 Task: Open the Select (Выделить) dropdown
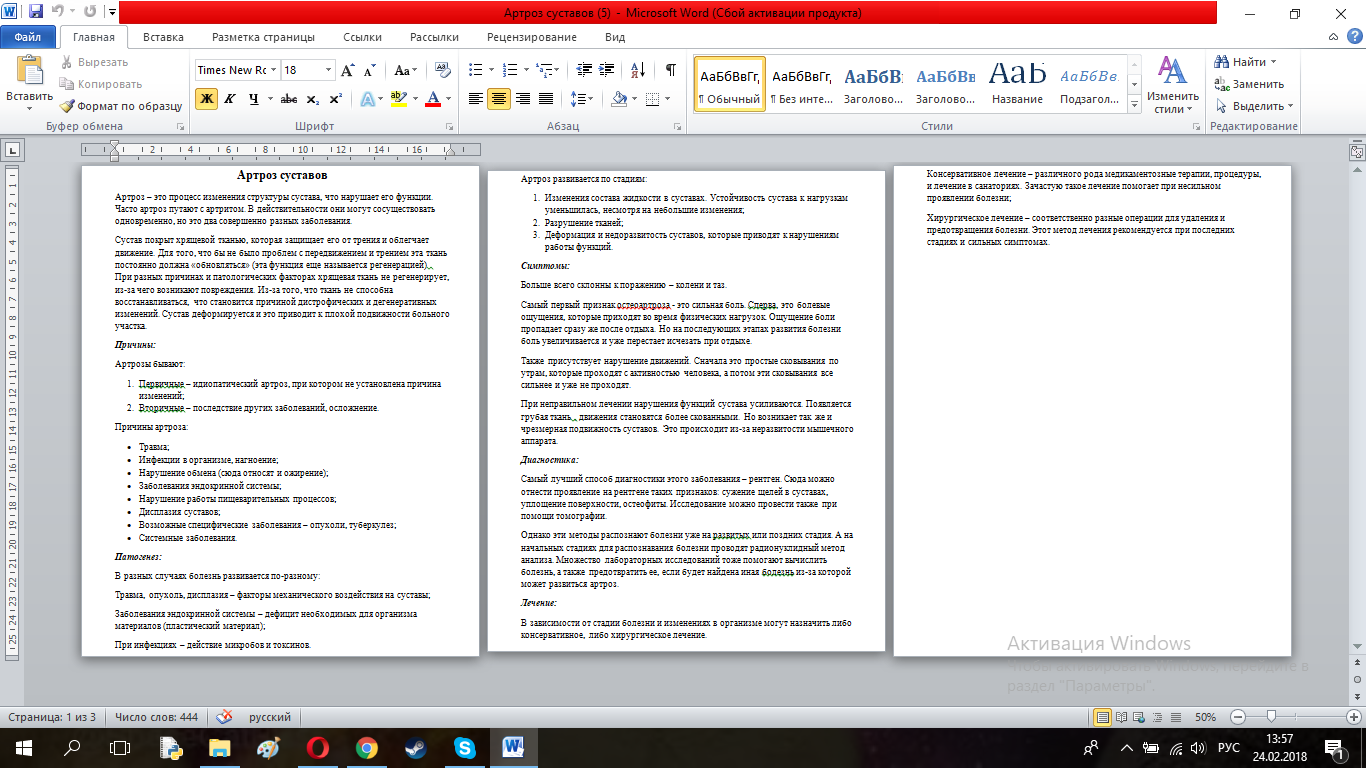tap(1255, 106)
